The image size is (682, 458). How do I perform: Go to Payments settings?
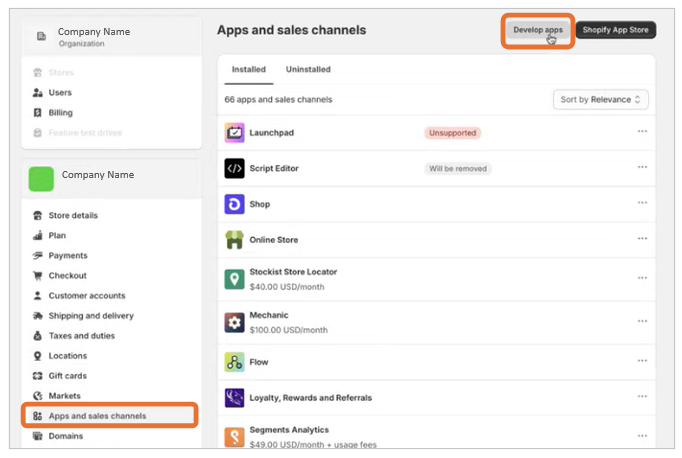68,255
